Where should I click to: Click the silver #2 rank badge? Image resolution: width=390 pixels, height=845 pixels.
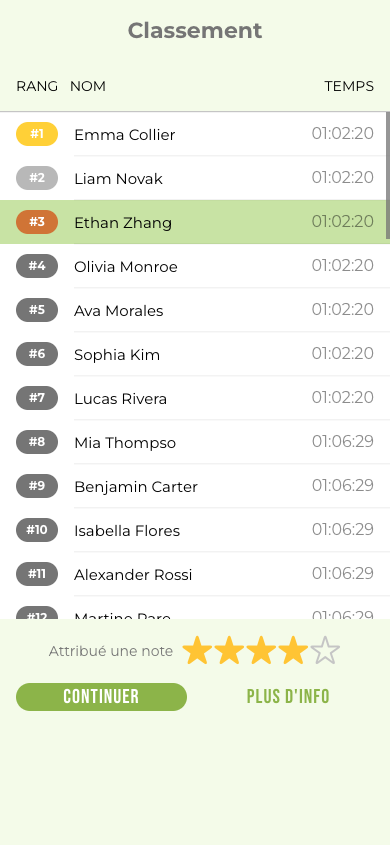coord(37,178)
